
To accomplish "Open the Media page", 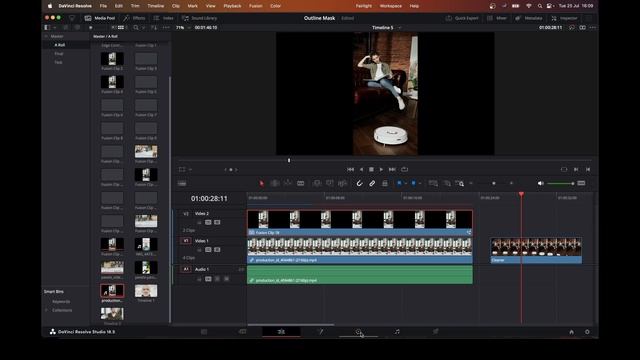I will coord(204,332).
